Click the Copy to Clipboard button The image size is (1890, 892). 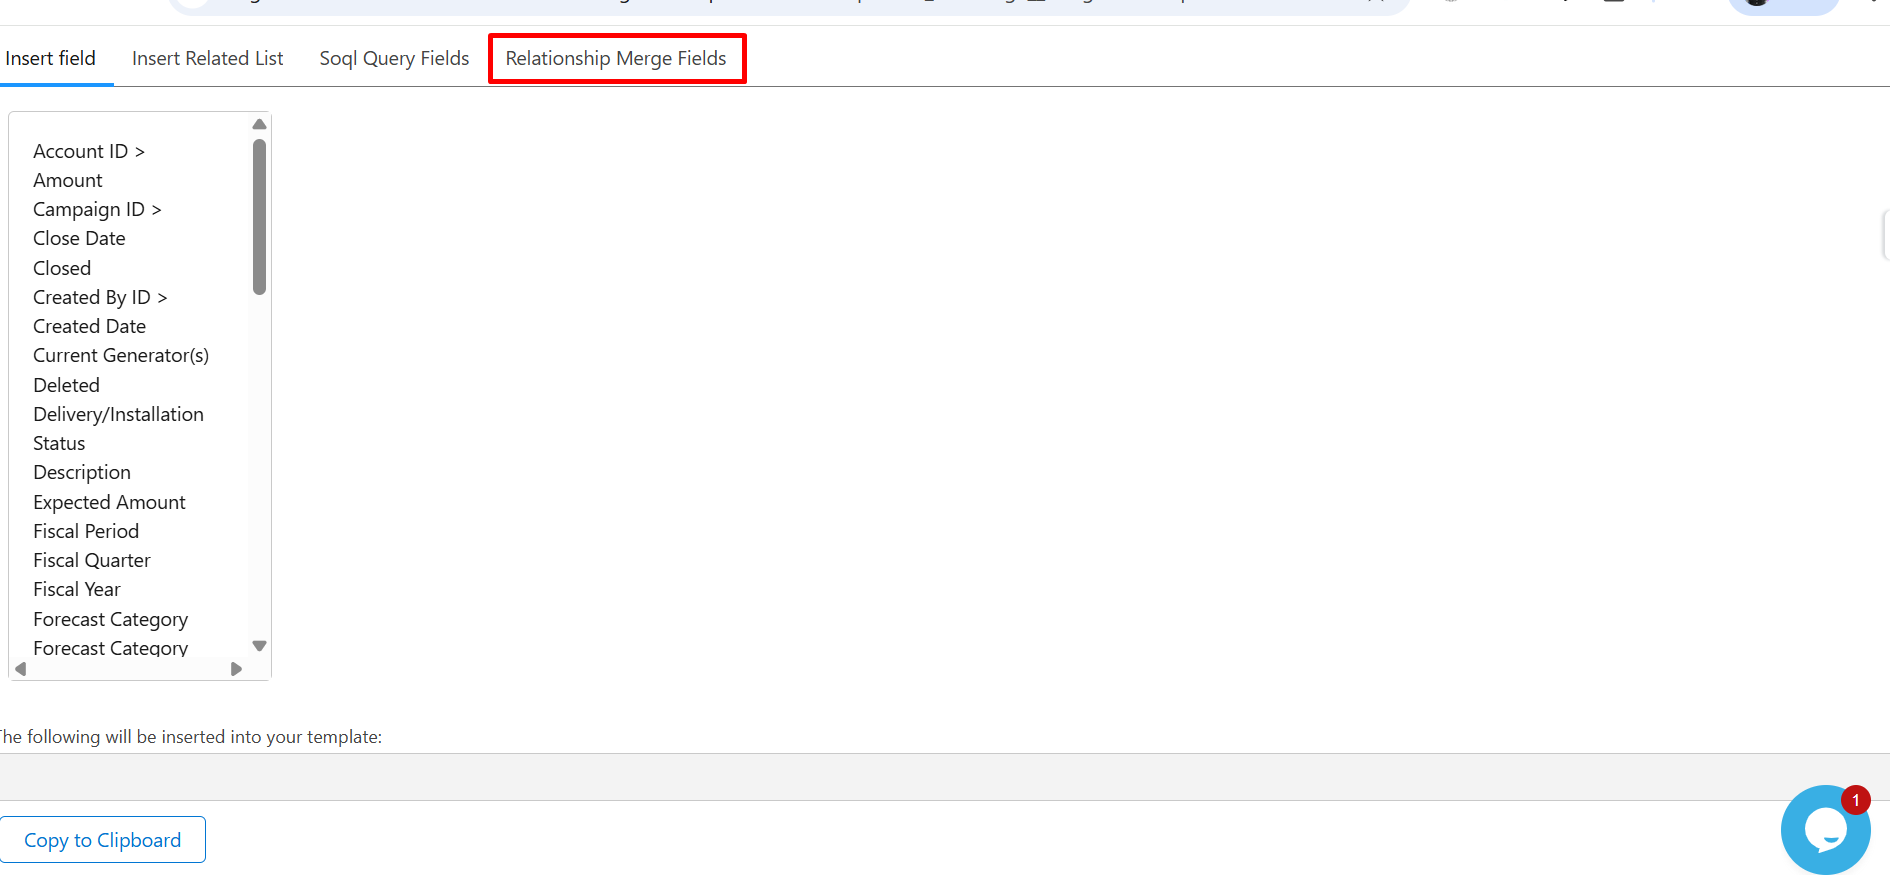pyautogui.click(x=103, y=840)
